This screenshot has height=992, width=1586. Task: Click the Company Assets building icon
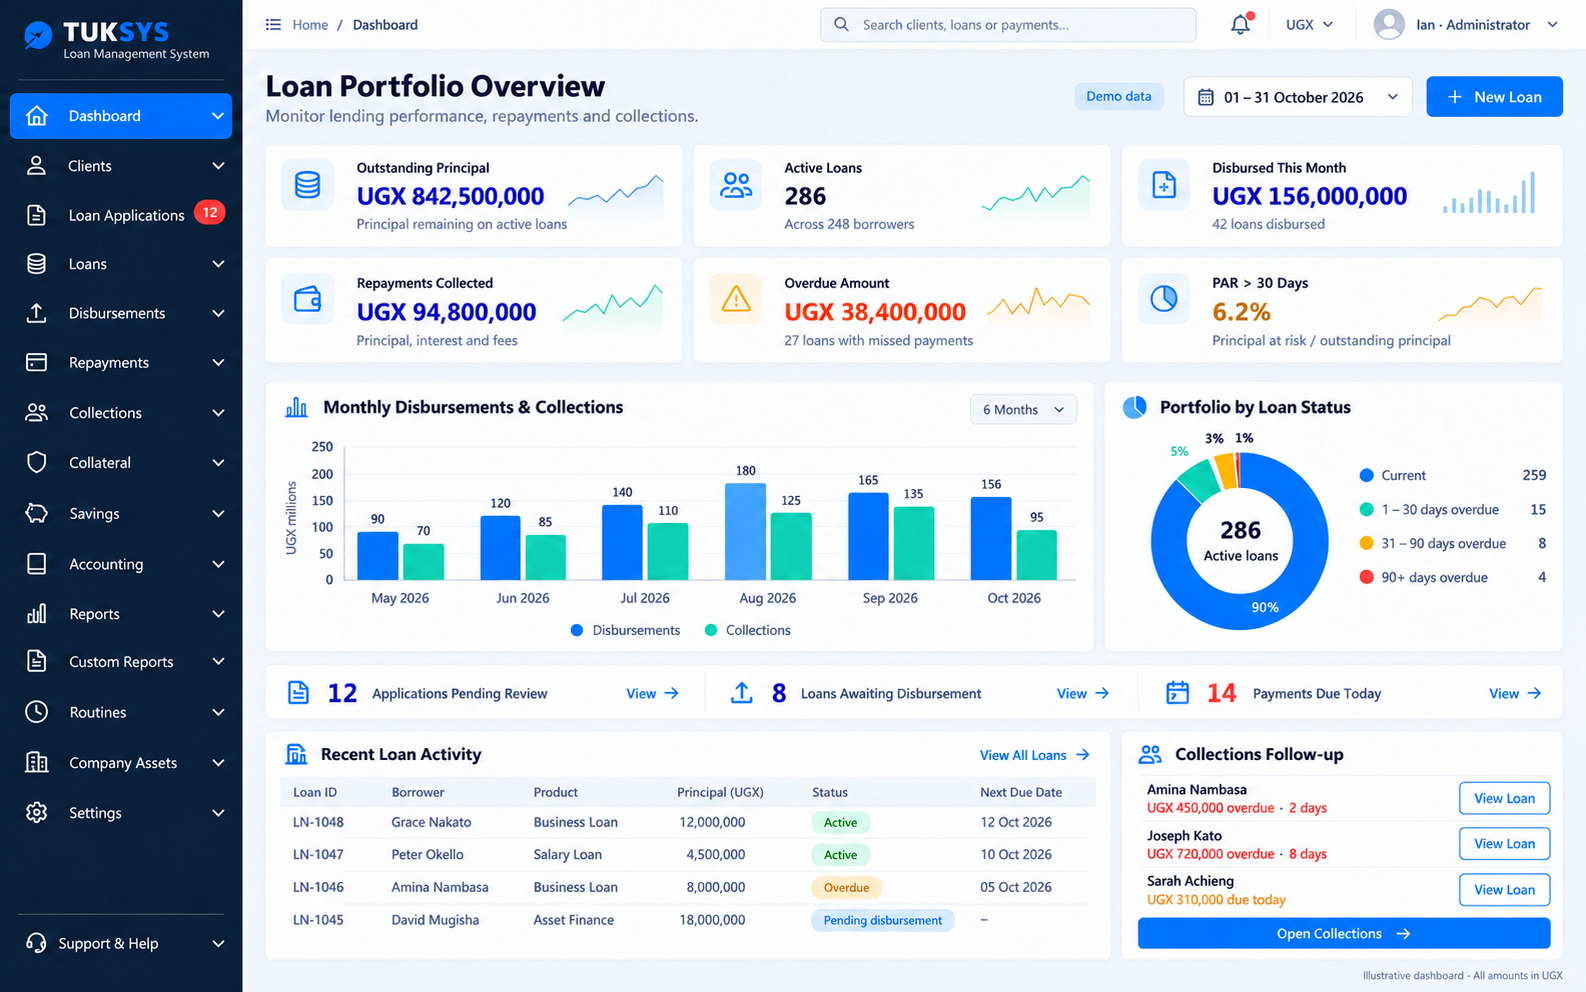pyautogui.click(x=37, y=762)
